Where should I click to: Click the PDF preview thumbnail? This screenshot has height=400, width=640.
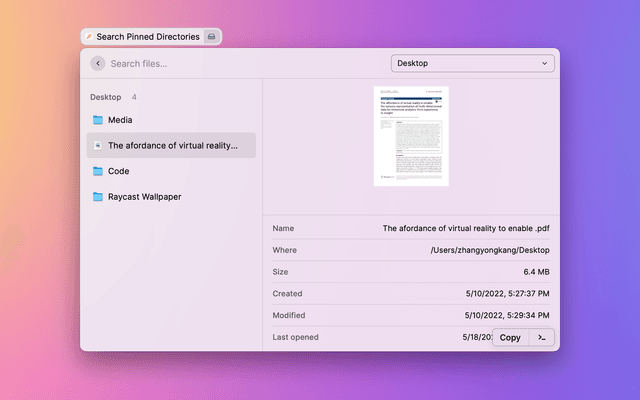(x=411, y=135)
